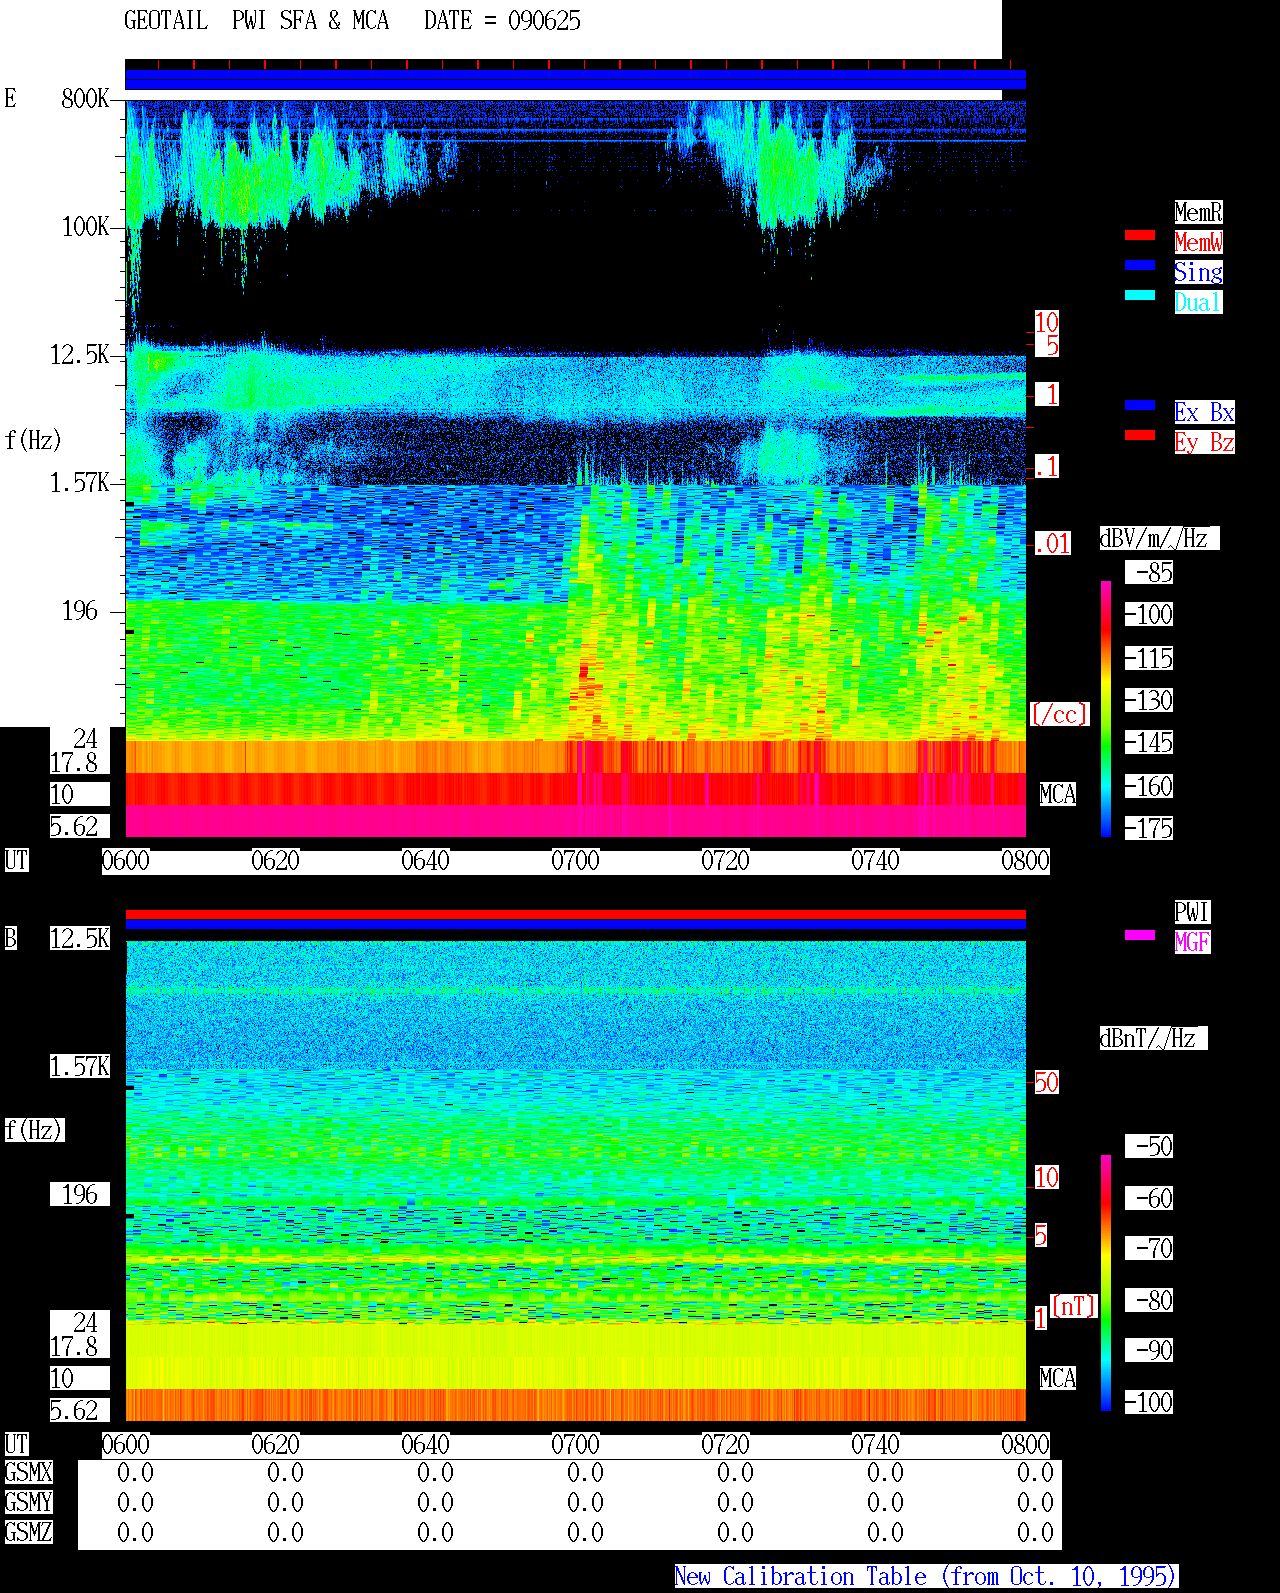Click the [/cc] density axis label
The image size is (1280, 1593).
click(1059, 715)
